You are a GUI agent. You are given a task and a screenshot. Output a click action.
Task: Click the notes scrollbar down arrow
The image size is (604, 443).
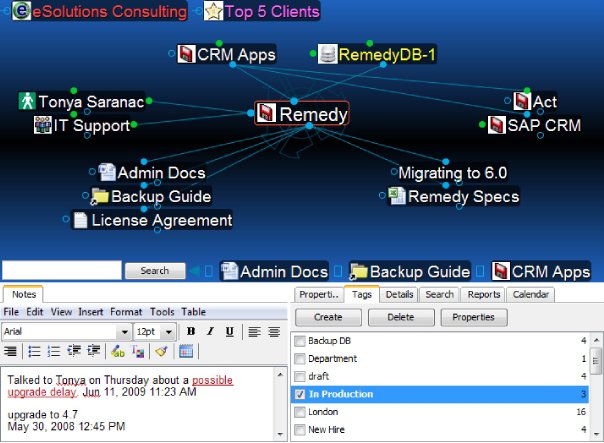point(280,434)
